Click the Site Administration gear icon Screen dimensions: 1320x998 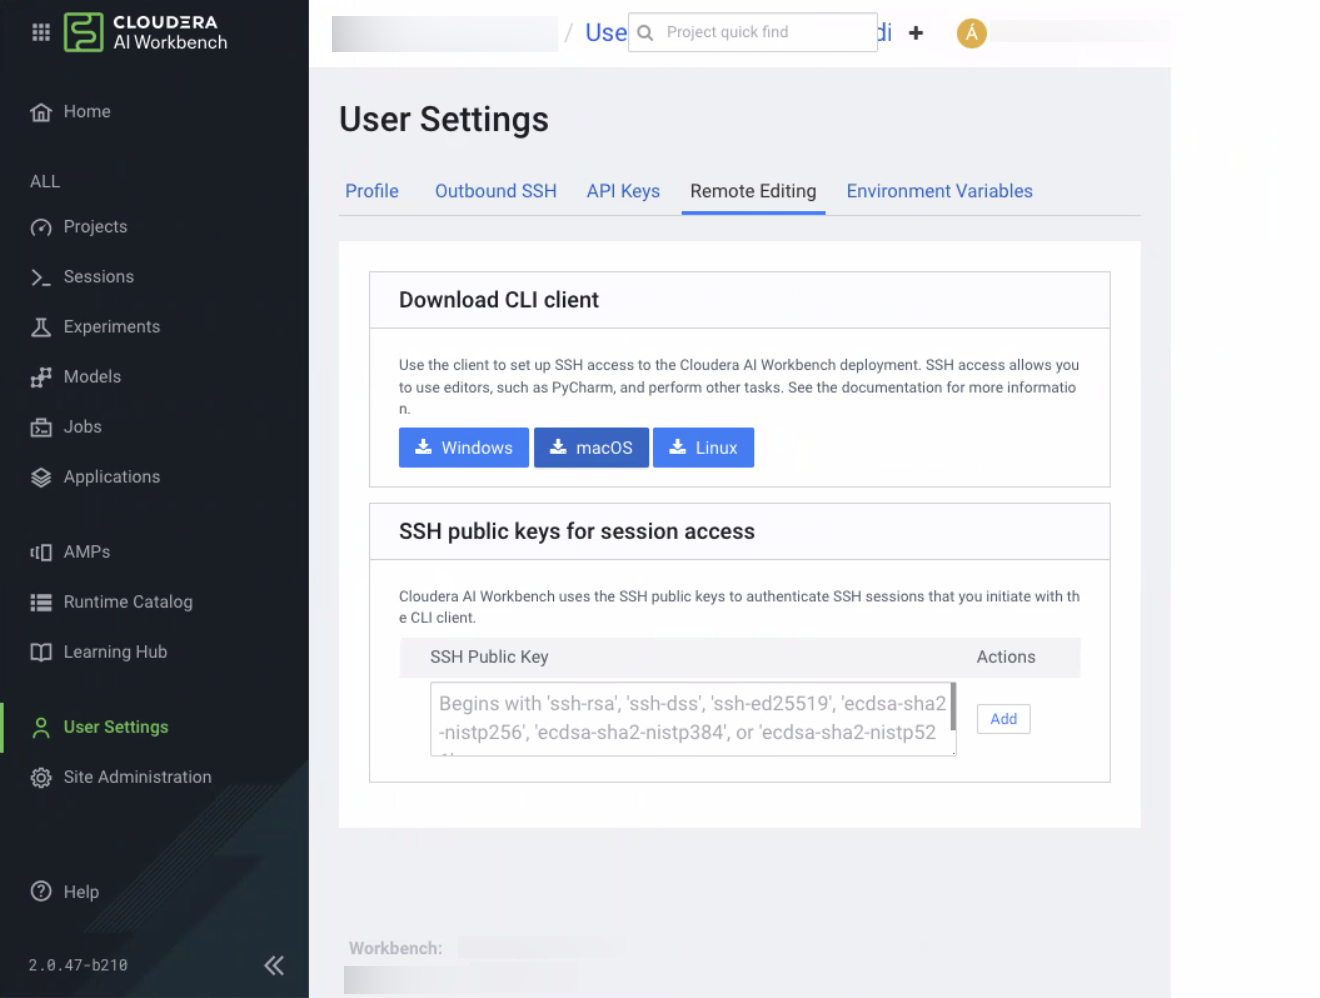click(41, 777)
